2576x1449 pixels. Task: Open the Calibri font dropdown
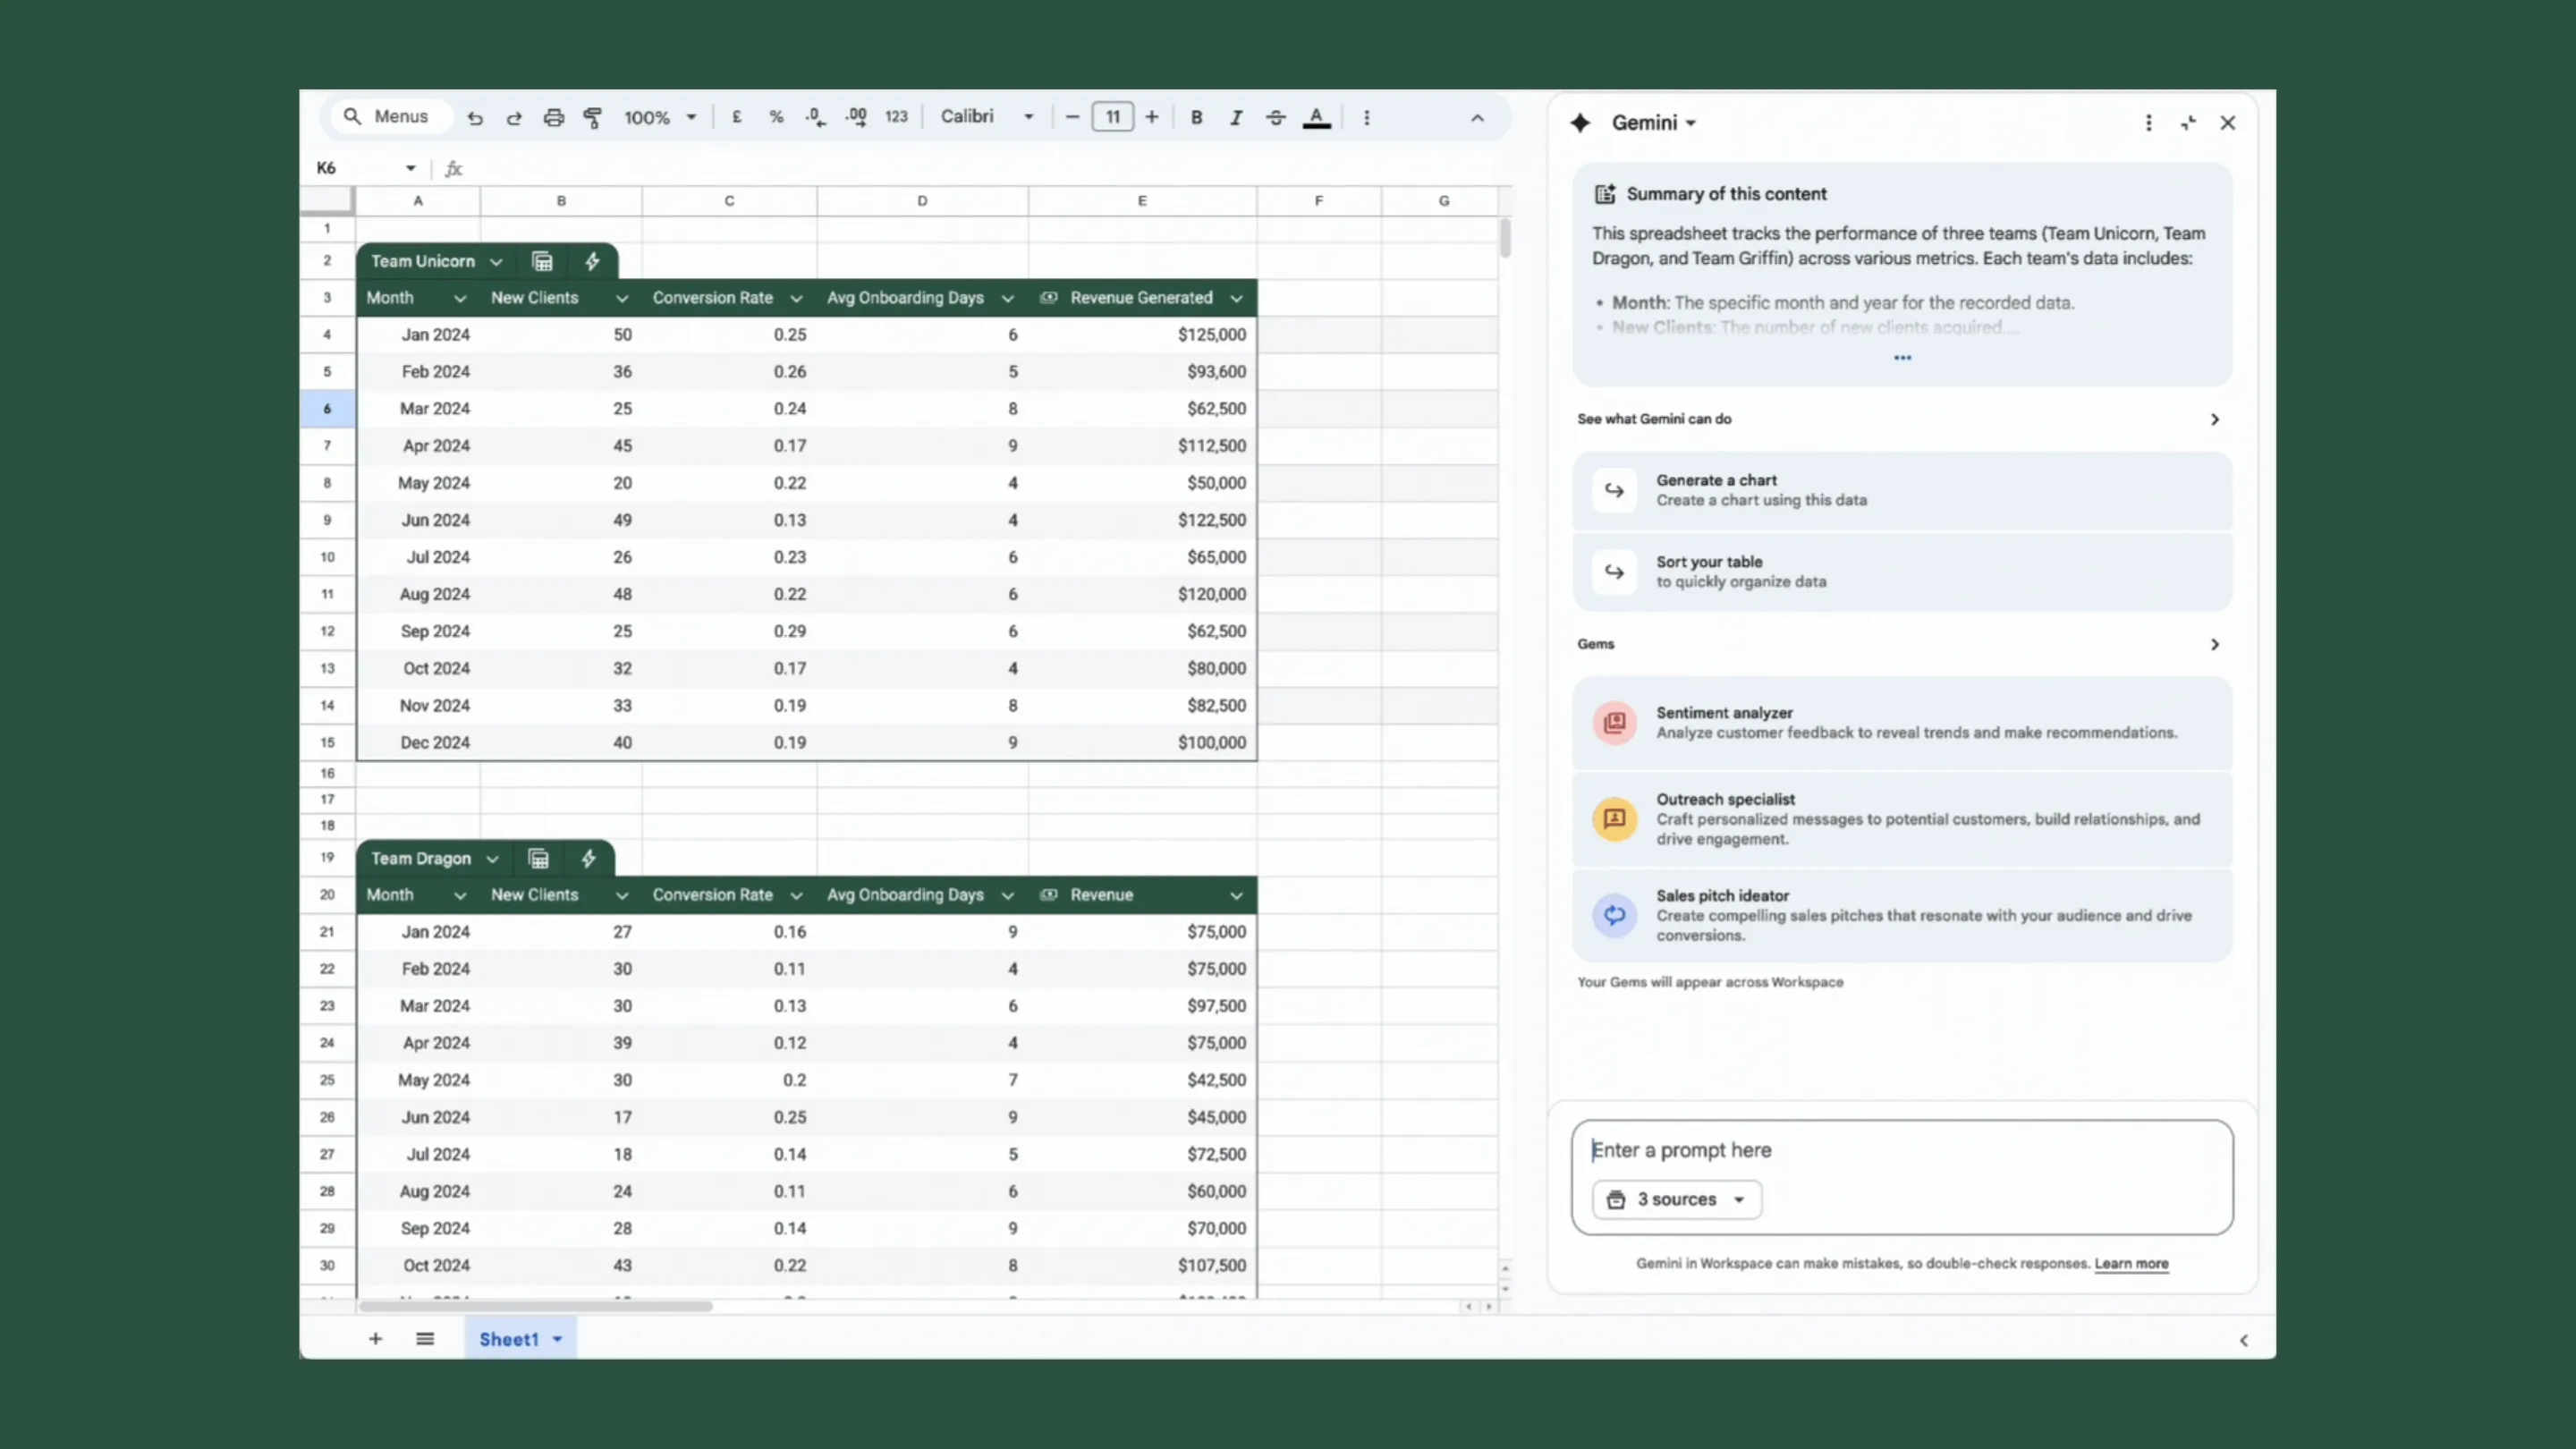tap(986, 117)
